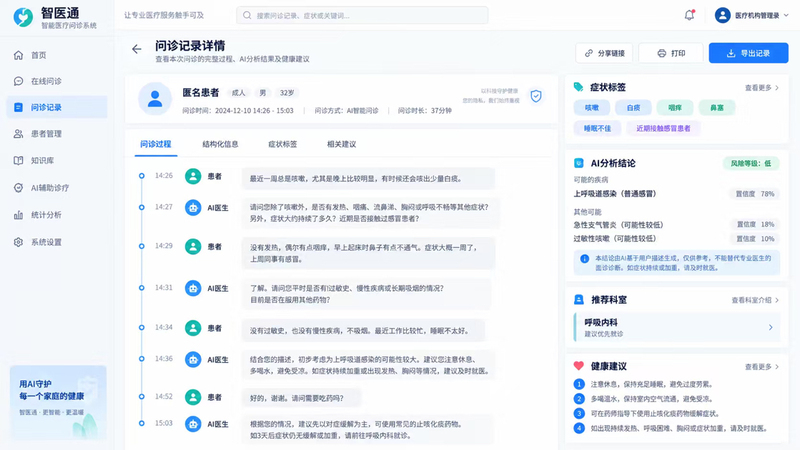Image resolution: width=800 pixels, height=450 pixels.
Task: Open the notification bell icon
Action: click(x=689, y=15)
